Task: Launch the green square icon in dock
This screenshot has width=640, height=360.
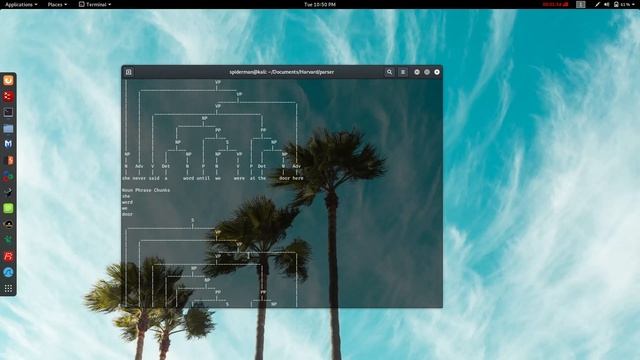Action: (x=8, y=208)
